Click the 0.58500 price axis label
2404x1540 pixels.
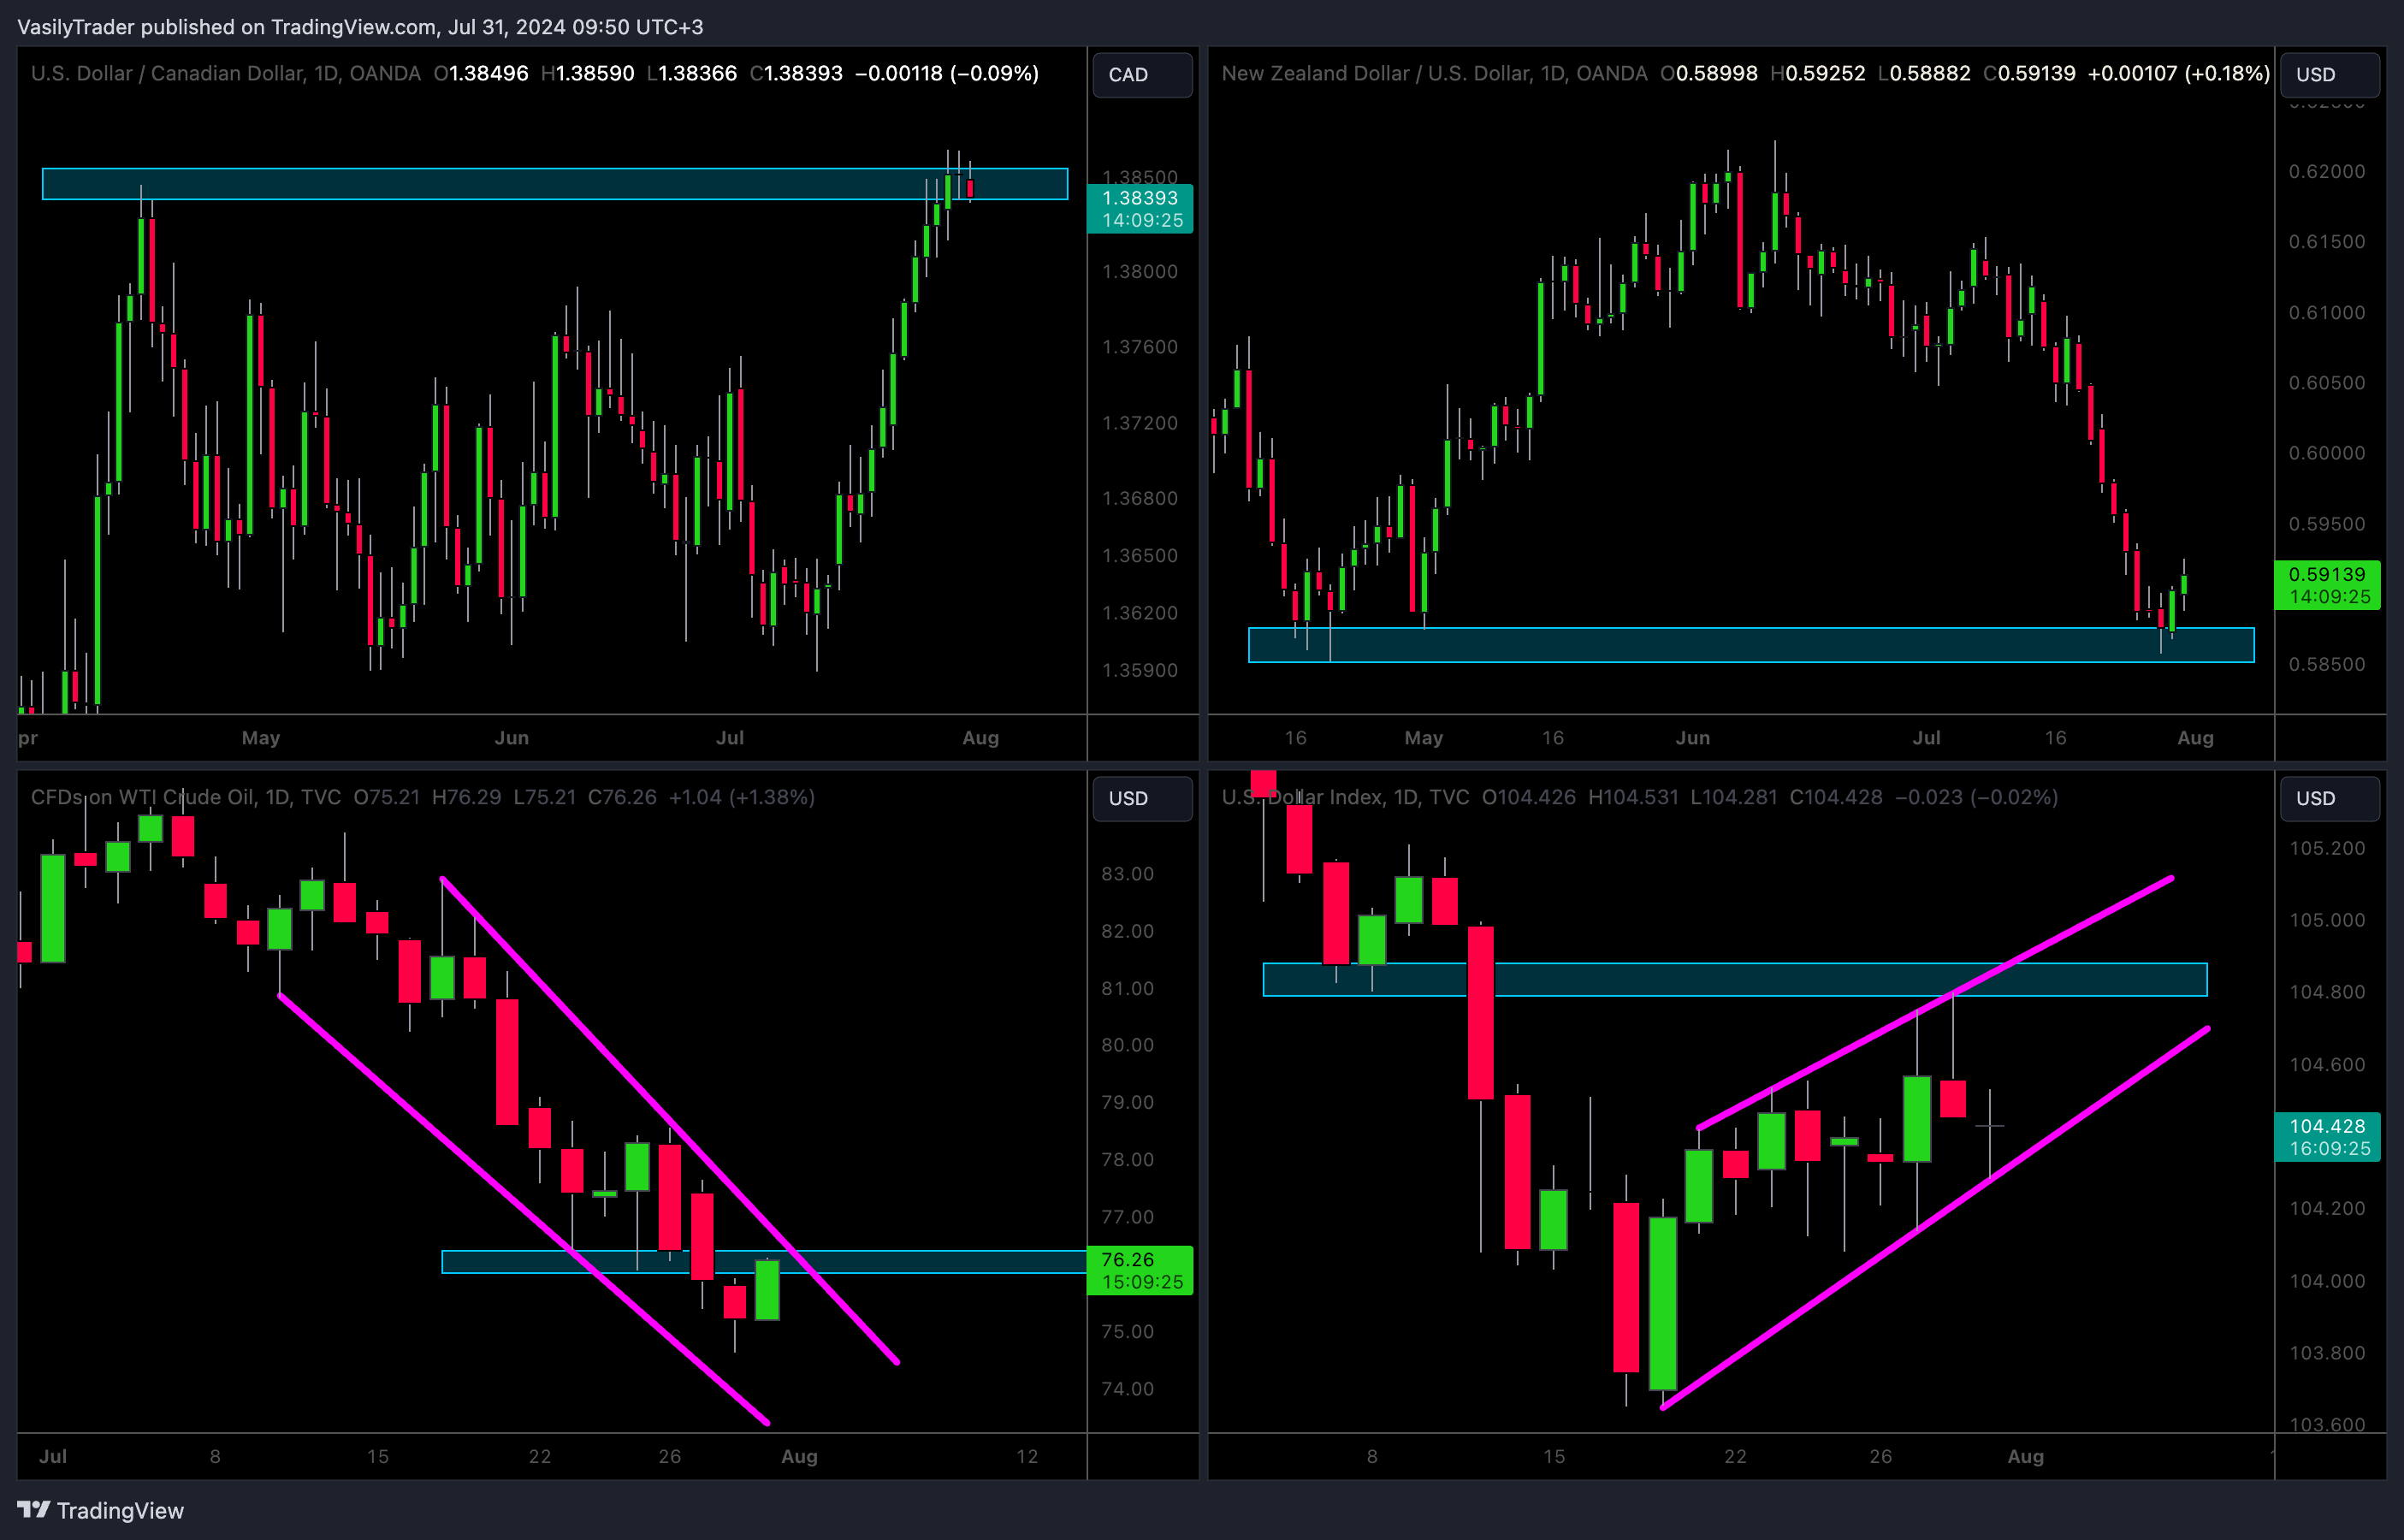pyautogui.click(x=2327, y=665)
